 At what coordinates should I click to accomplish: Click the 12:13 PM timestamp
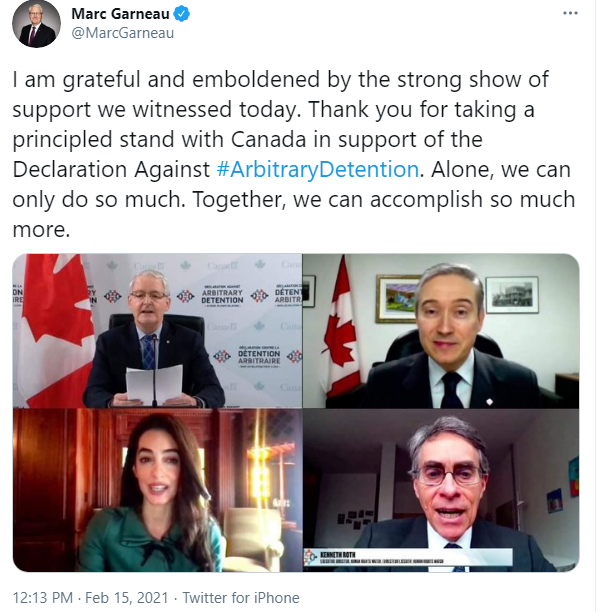point(43,598)
